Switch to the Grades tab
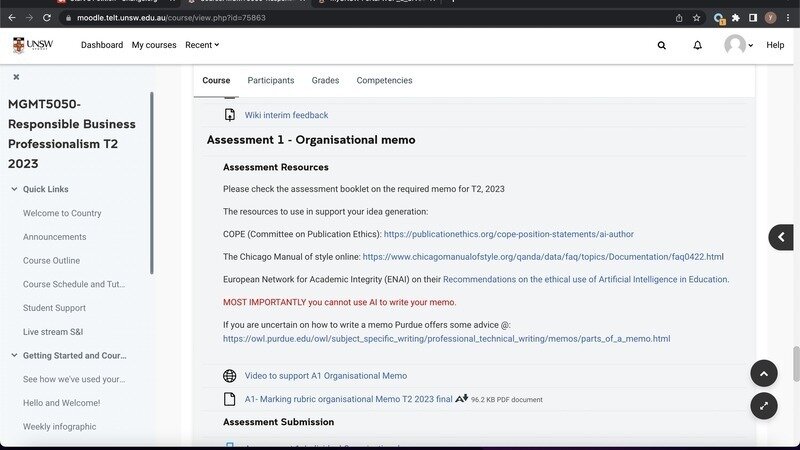Screen dimensions: 800x450 point(326,81)
